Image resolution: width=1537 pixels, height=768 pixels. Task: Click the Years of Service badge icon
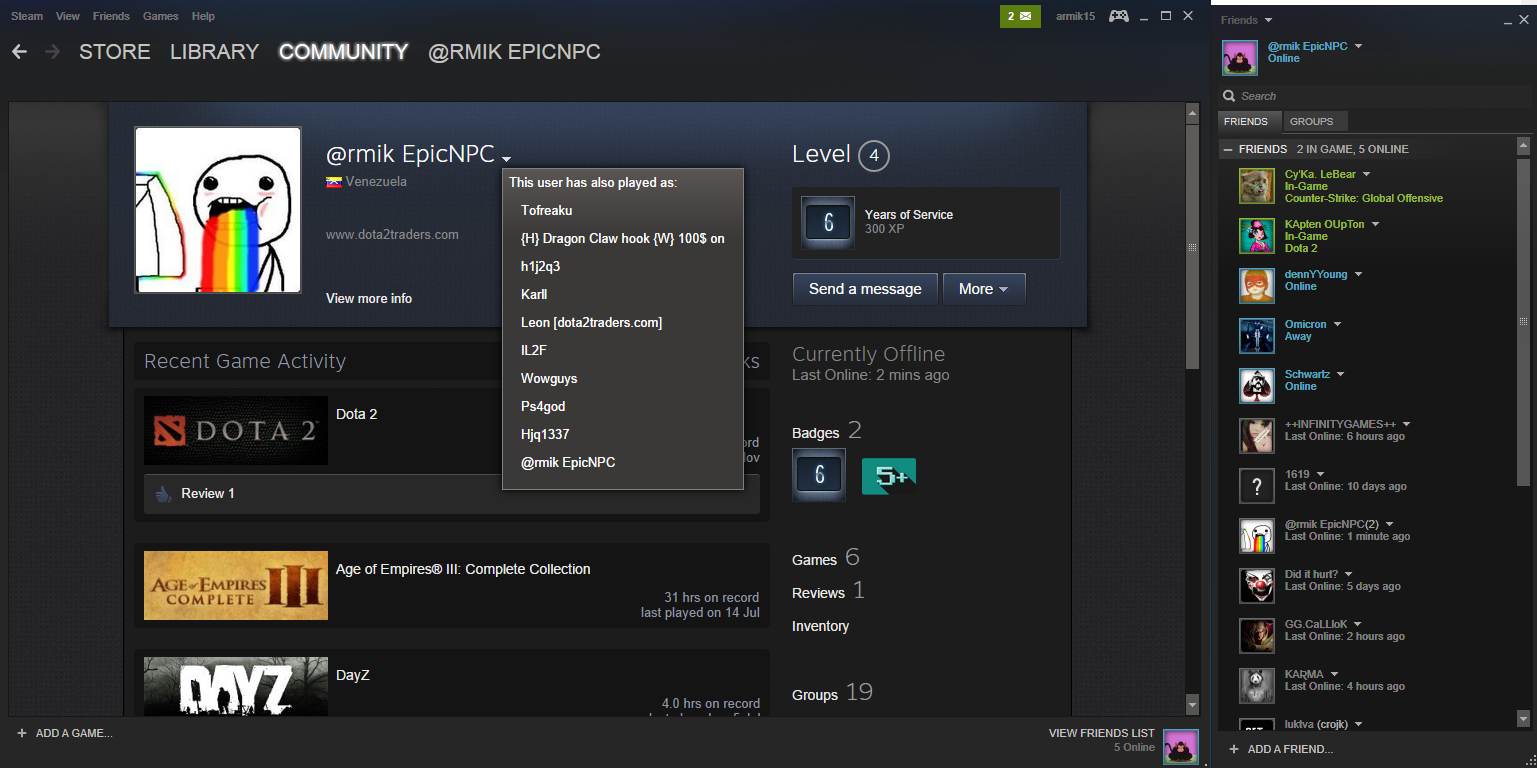[828, 222]
